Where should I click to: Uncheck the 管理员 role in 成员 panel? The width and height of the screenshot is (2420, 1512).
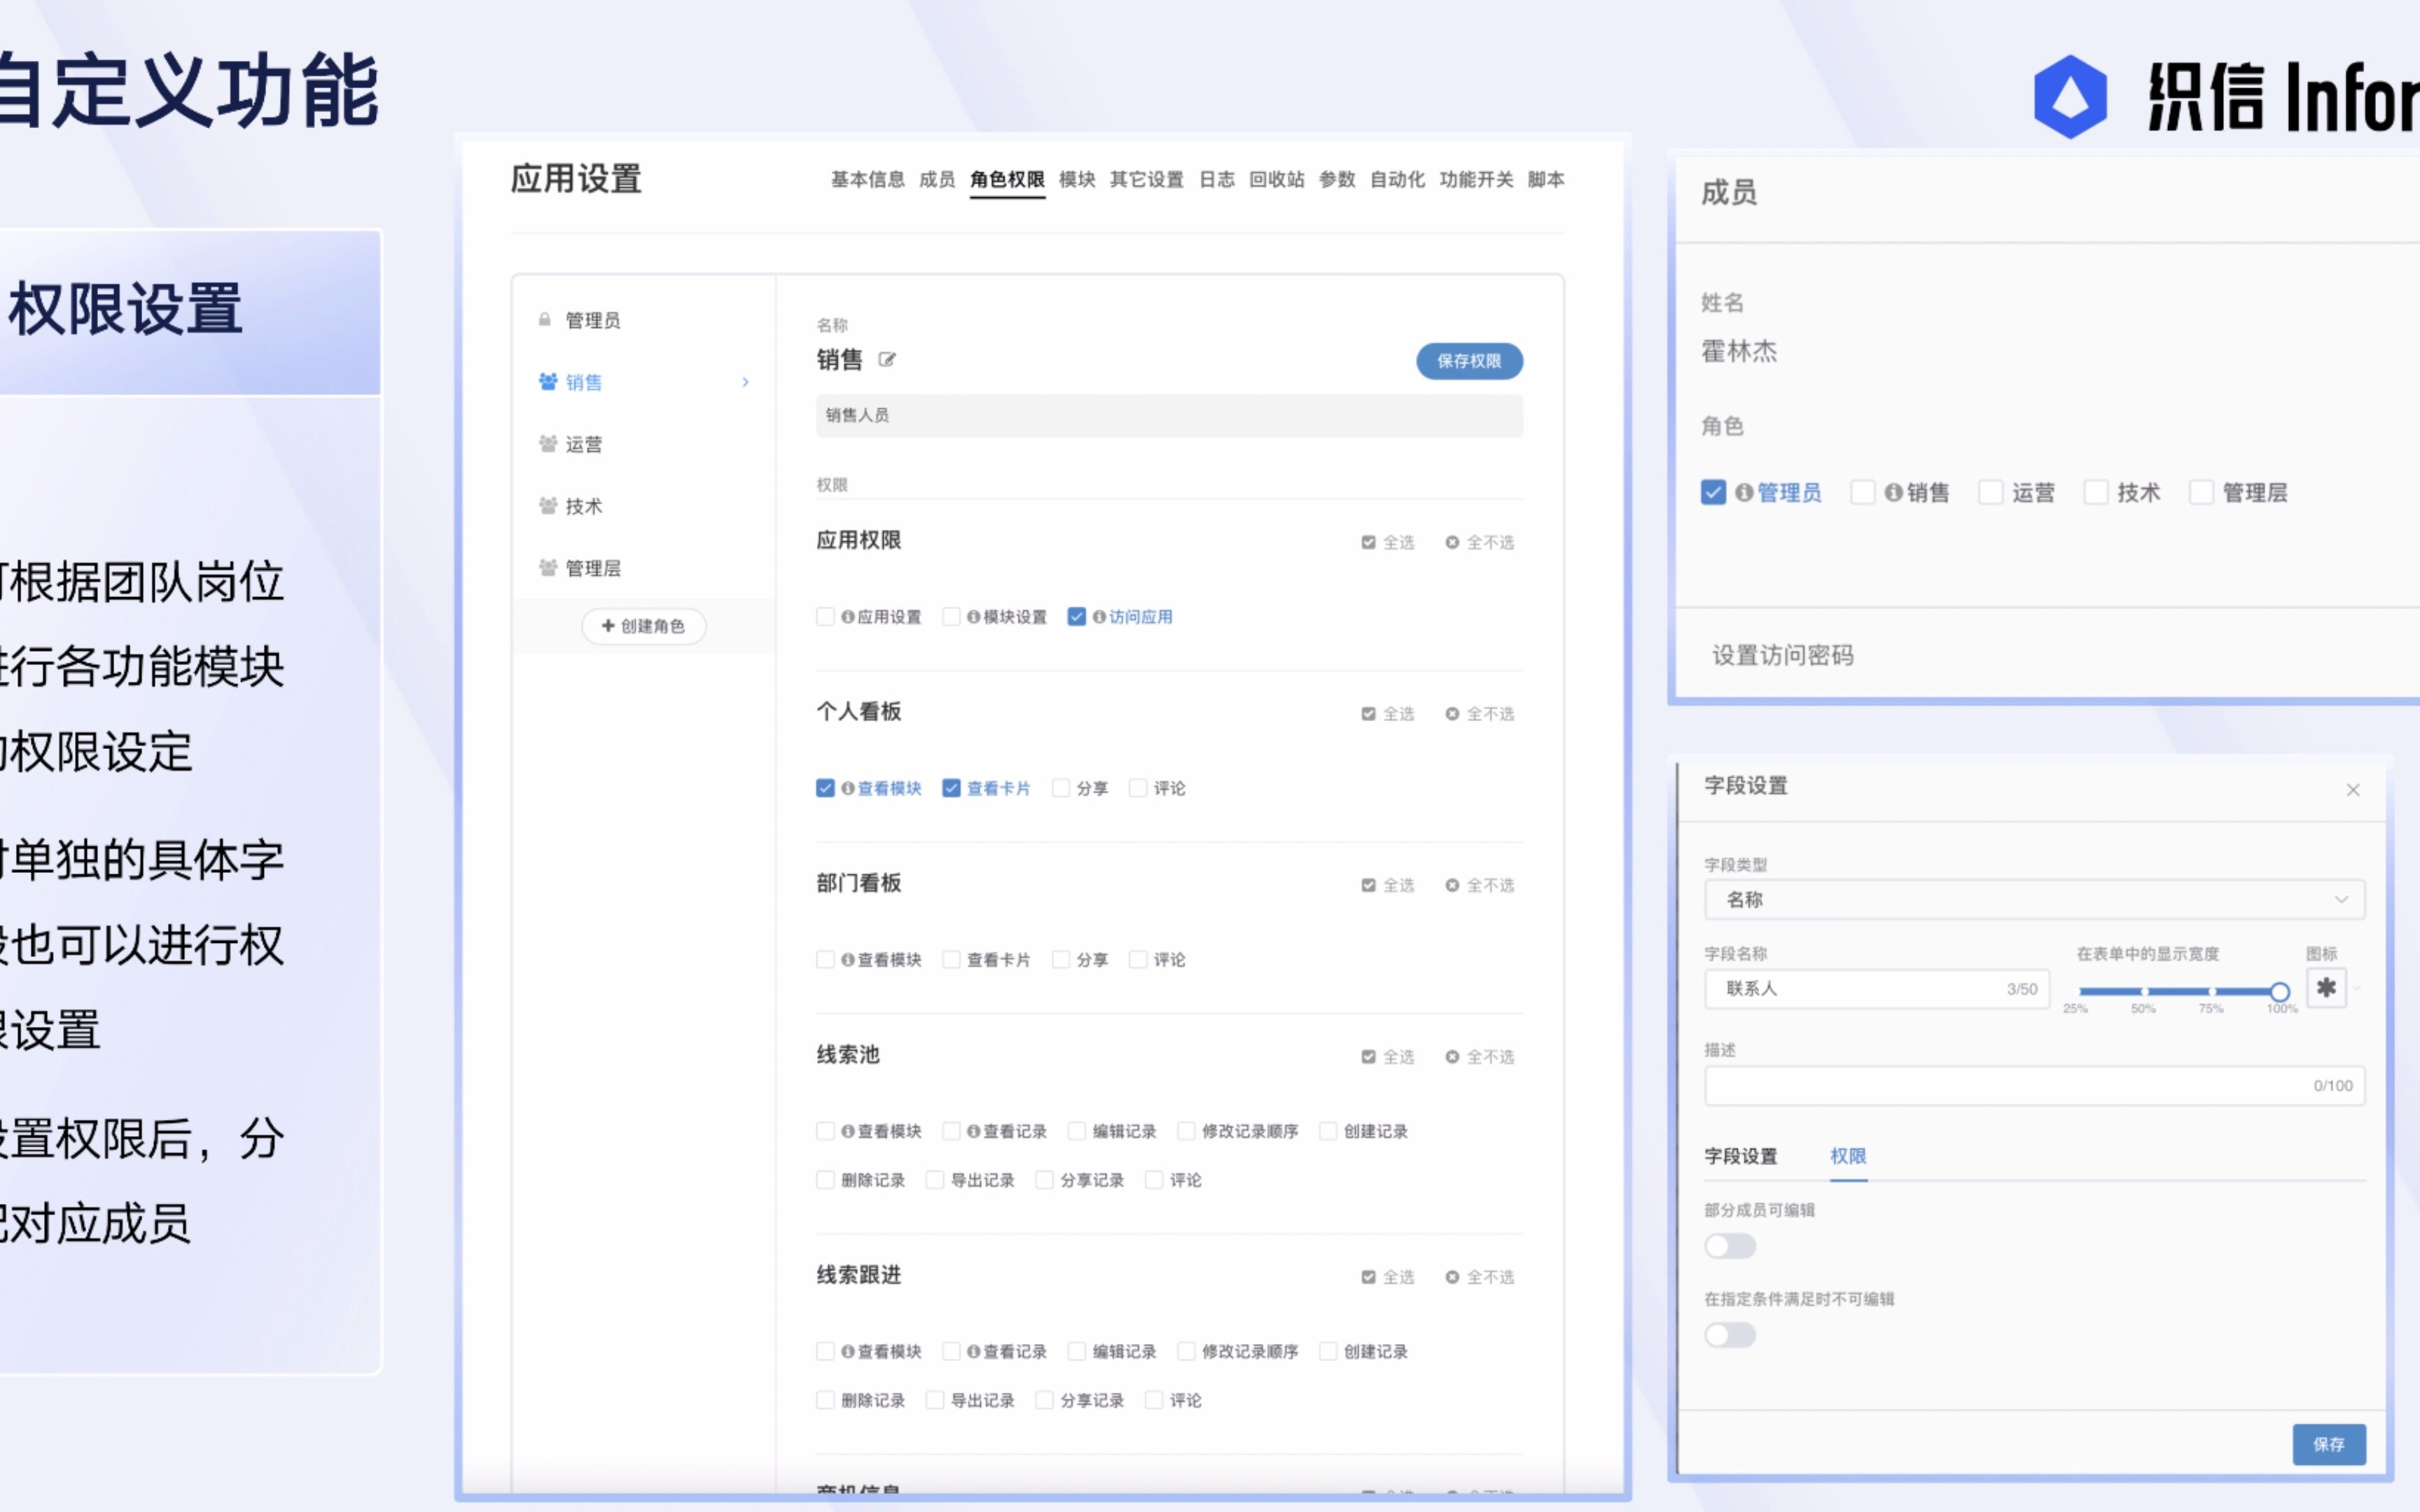1713,492
